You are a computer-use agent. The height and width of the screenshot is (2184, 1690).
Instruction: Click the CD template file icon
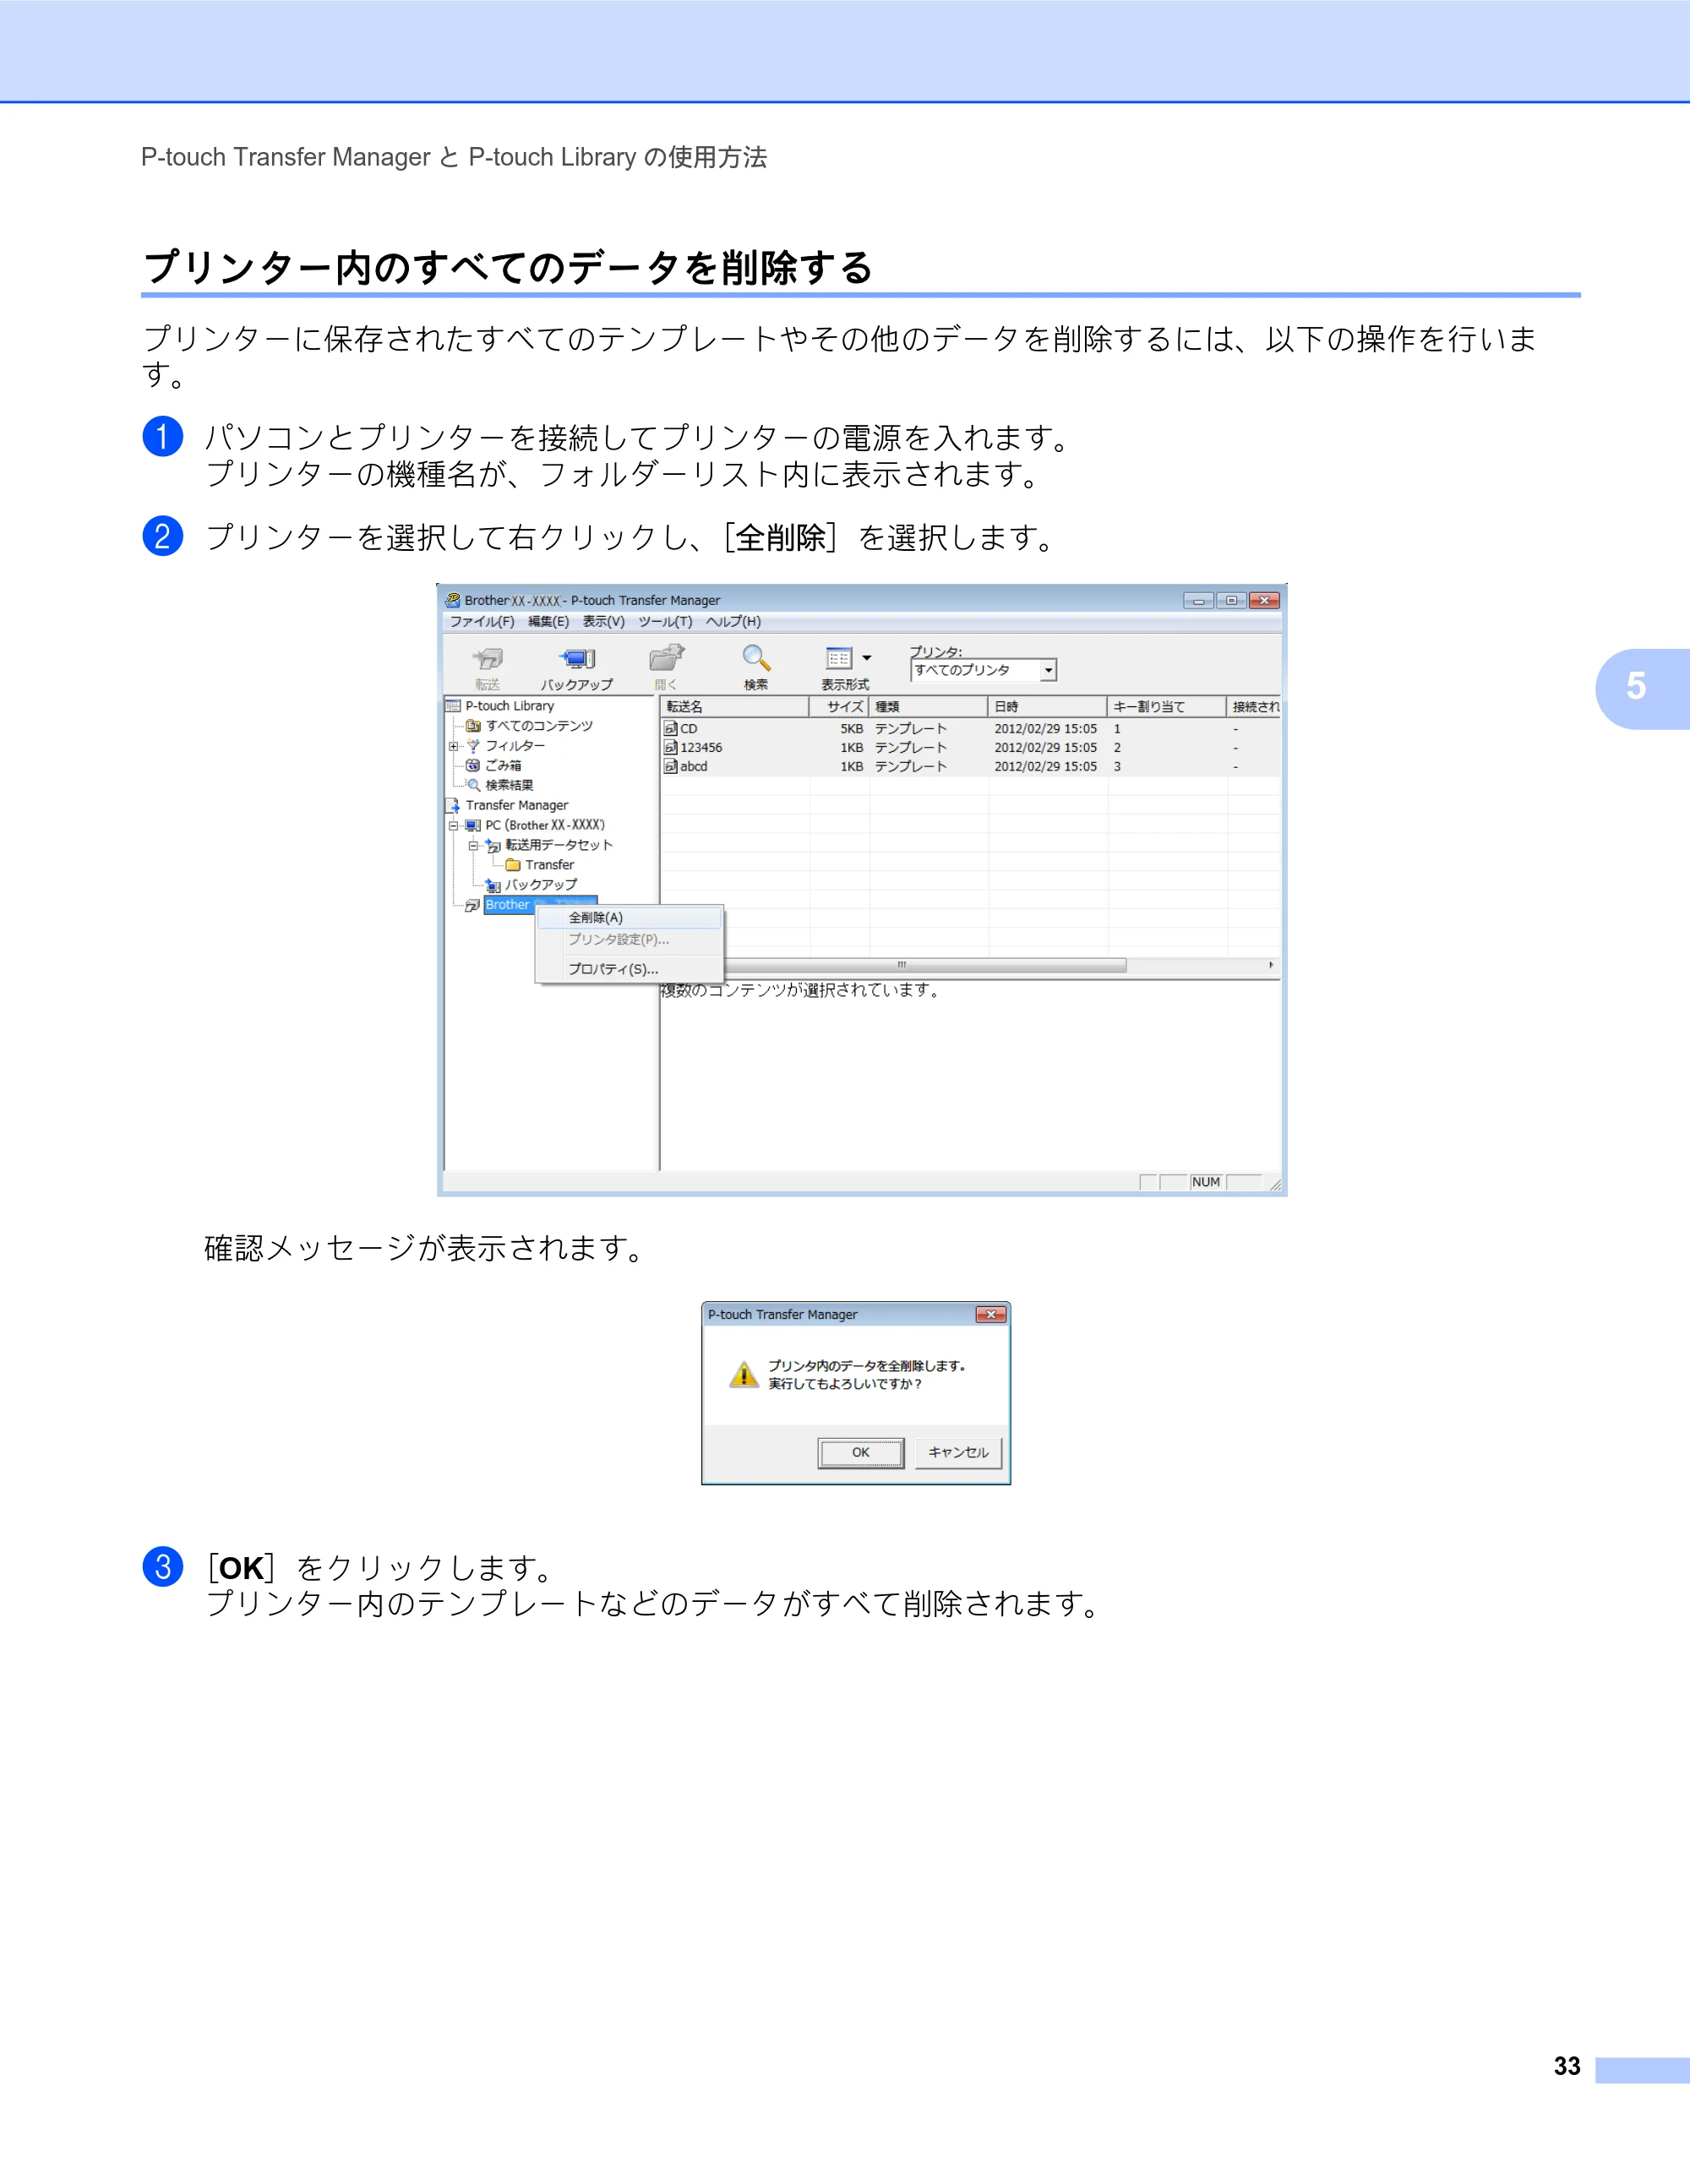tap(671, 729)
